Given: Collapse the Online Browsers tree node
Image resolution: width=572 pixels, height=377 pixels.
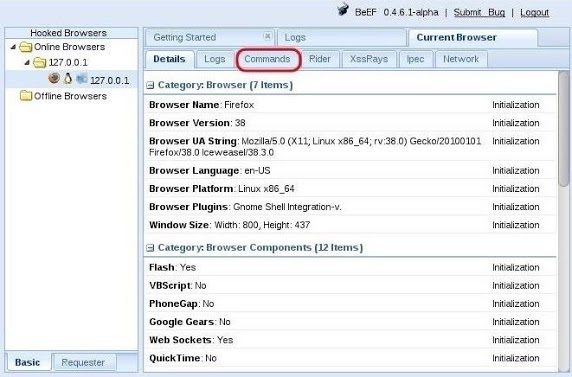Looking at the screenshot, I should coord(13,47).
